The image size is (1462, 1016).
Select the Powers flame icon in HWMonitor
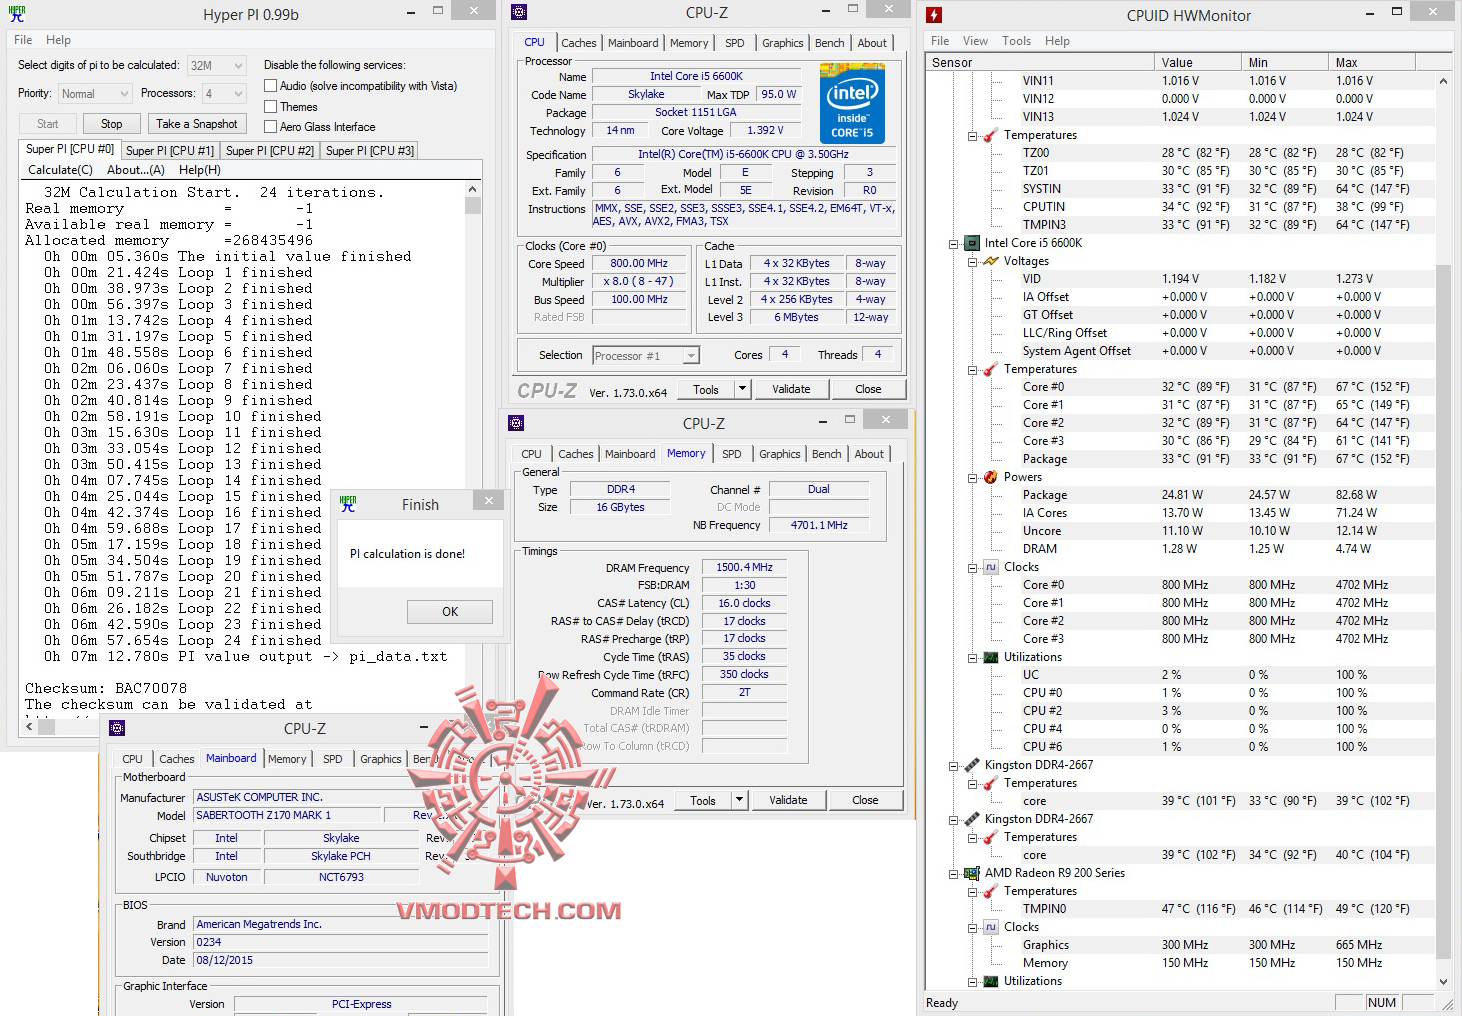[x=991, y=477]
